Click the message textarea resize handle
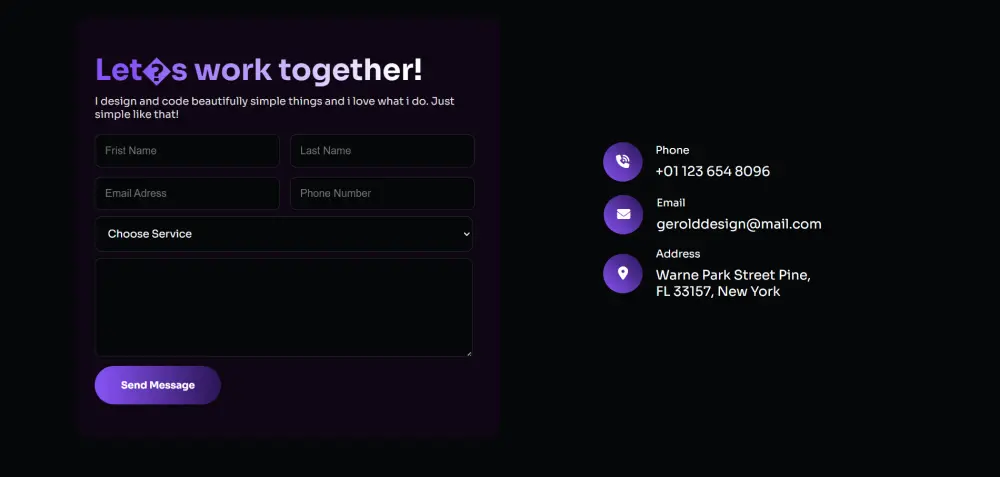 [469, 353]
